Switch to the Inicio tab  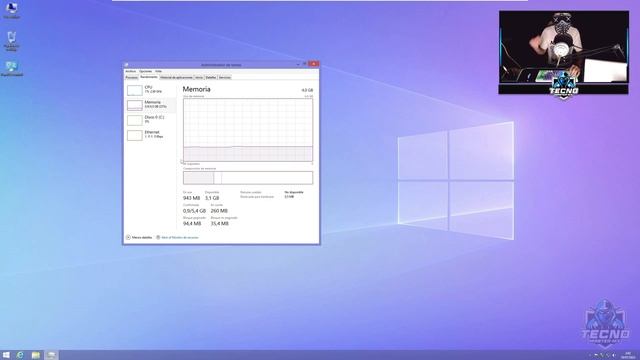click(x=199, y=77)
